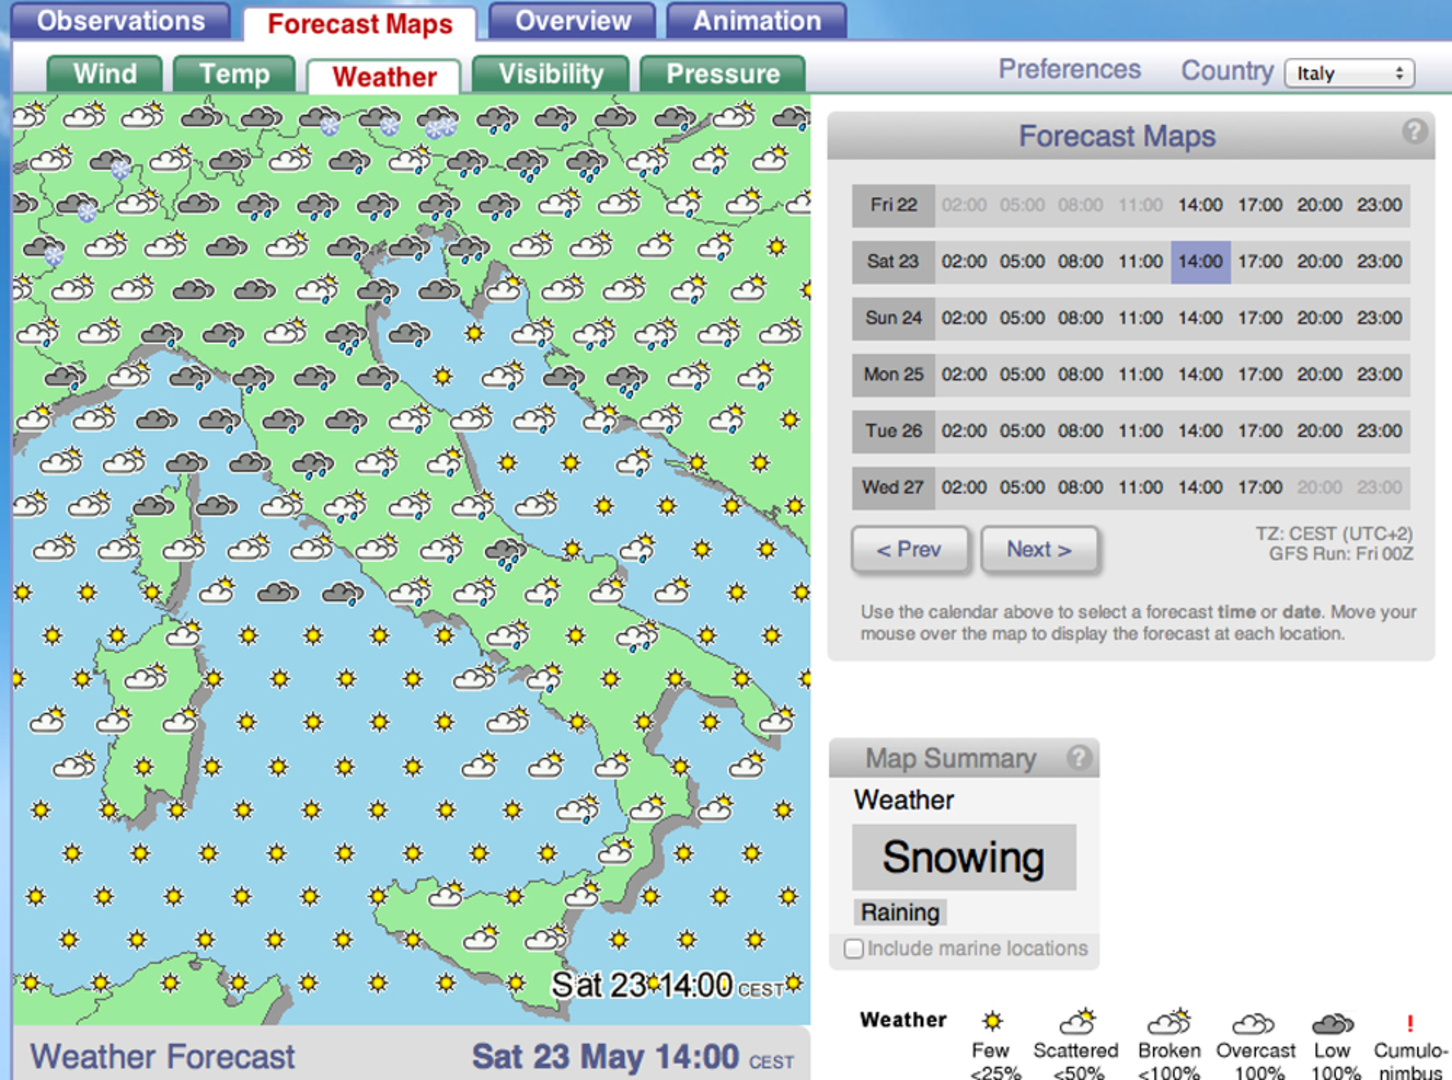The width and height of the screenshot is (1452, 1080).
Task: Pick Mon 25 23:00 forecast time
Action: (1379, 375)
